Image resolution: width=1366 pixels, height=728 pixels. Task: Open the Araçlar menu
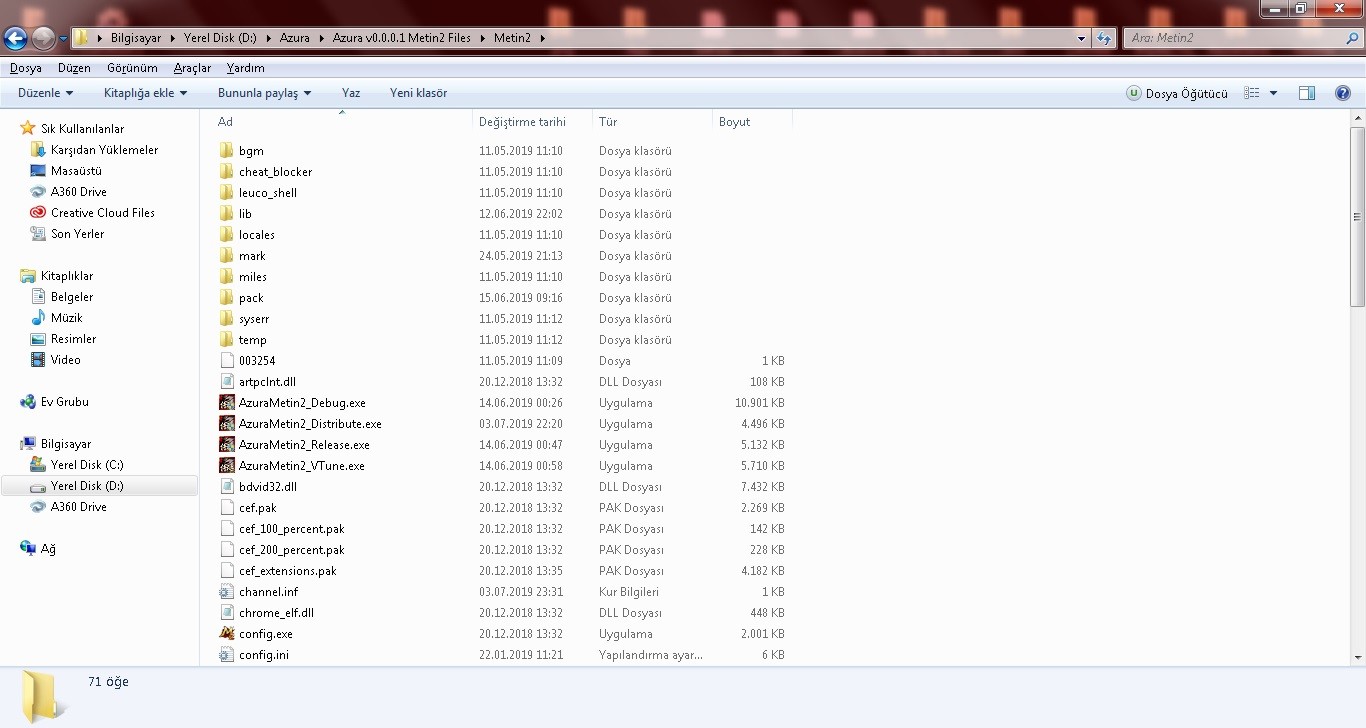(192, 68)
